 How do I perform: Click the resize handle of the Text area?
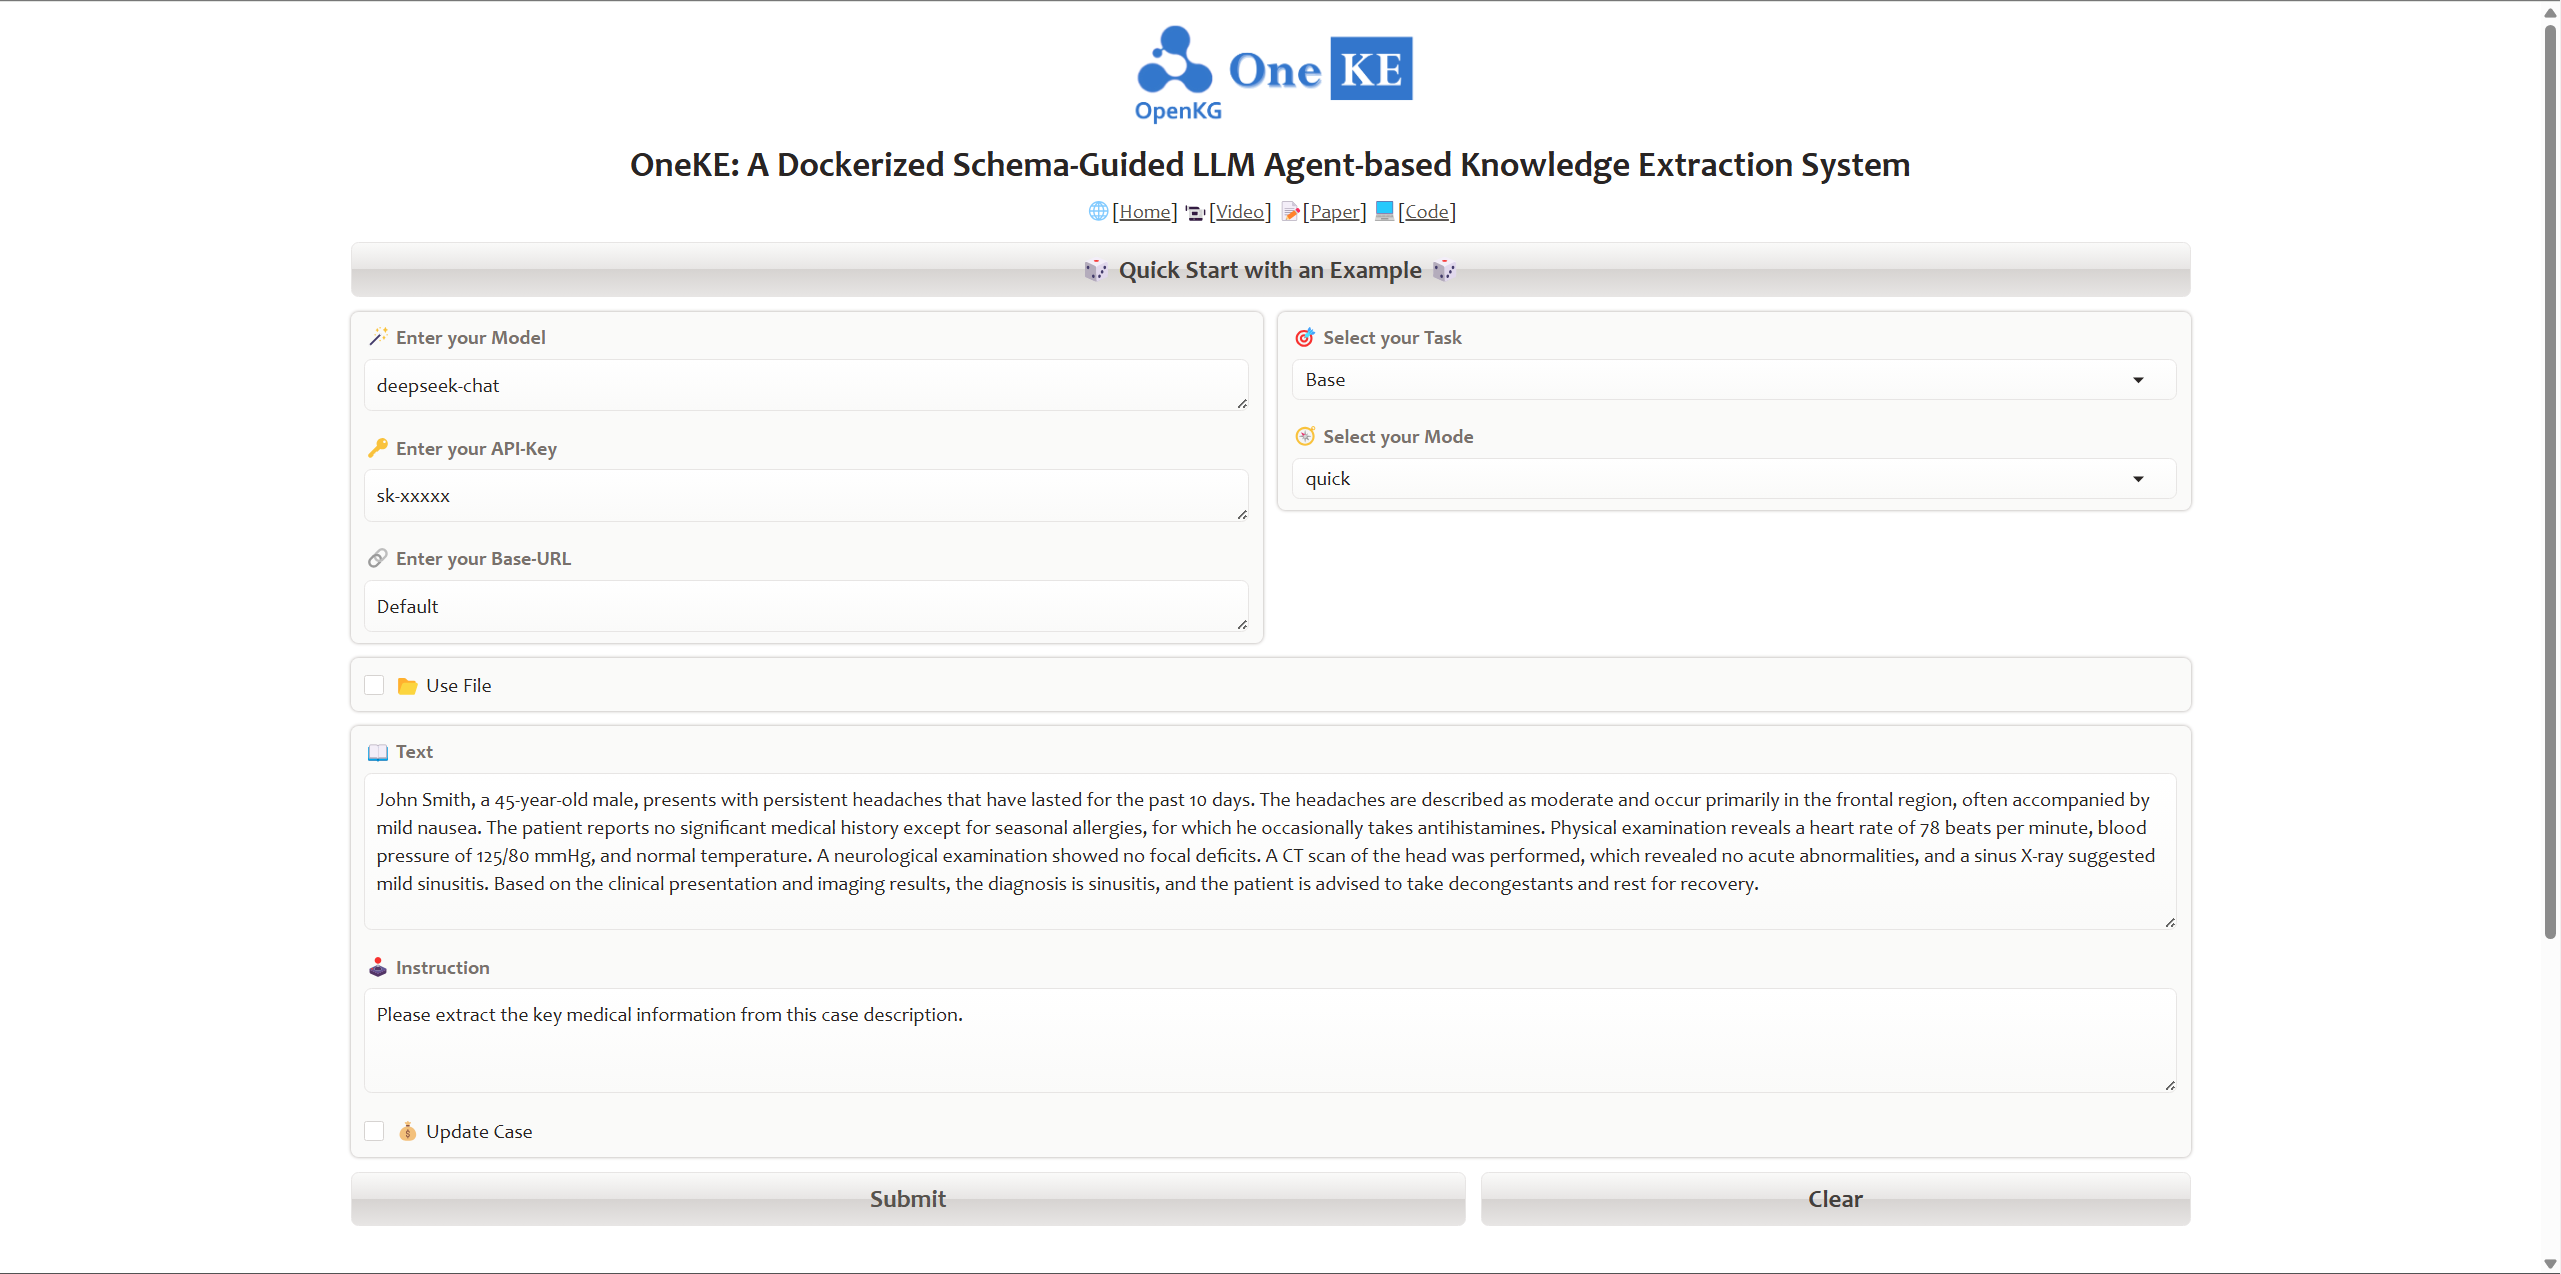(x=2169, y=922)
